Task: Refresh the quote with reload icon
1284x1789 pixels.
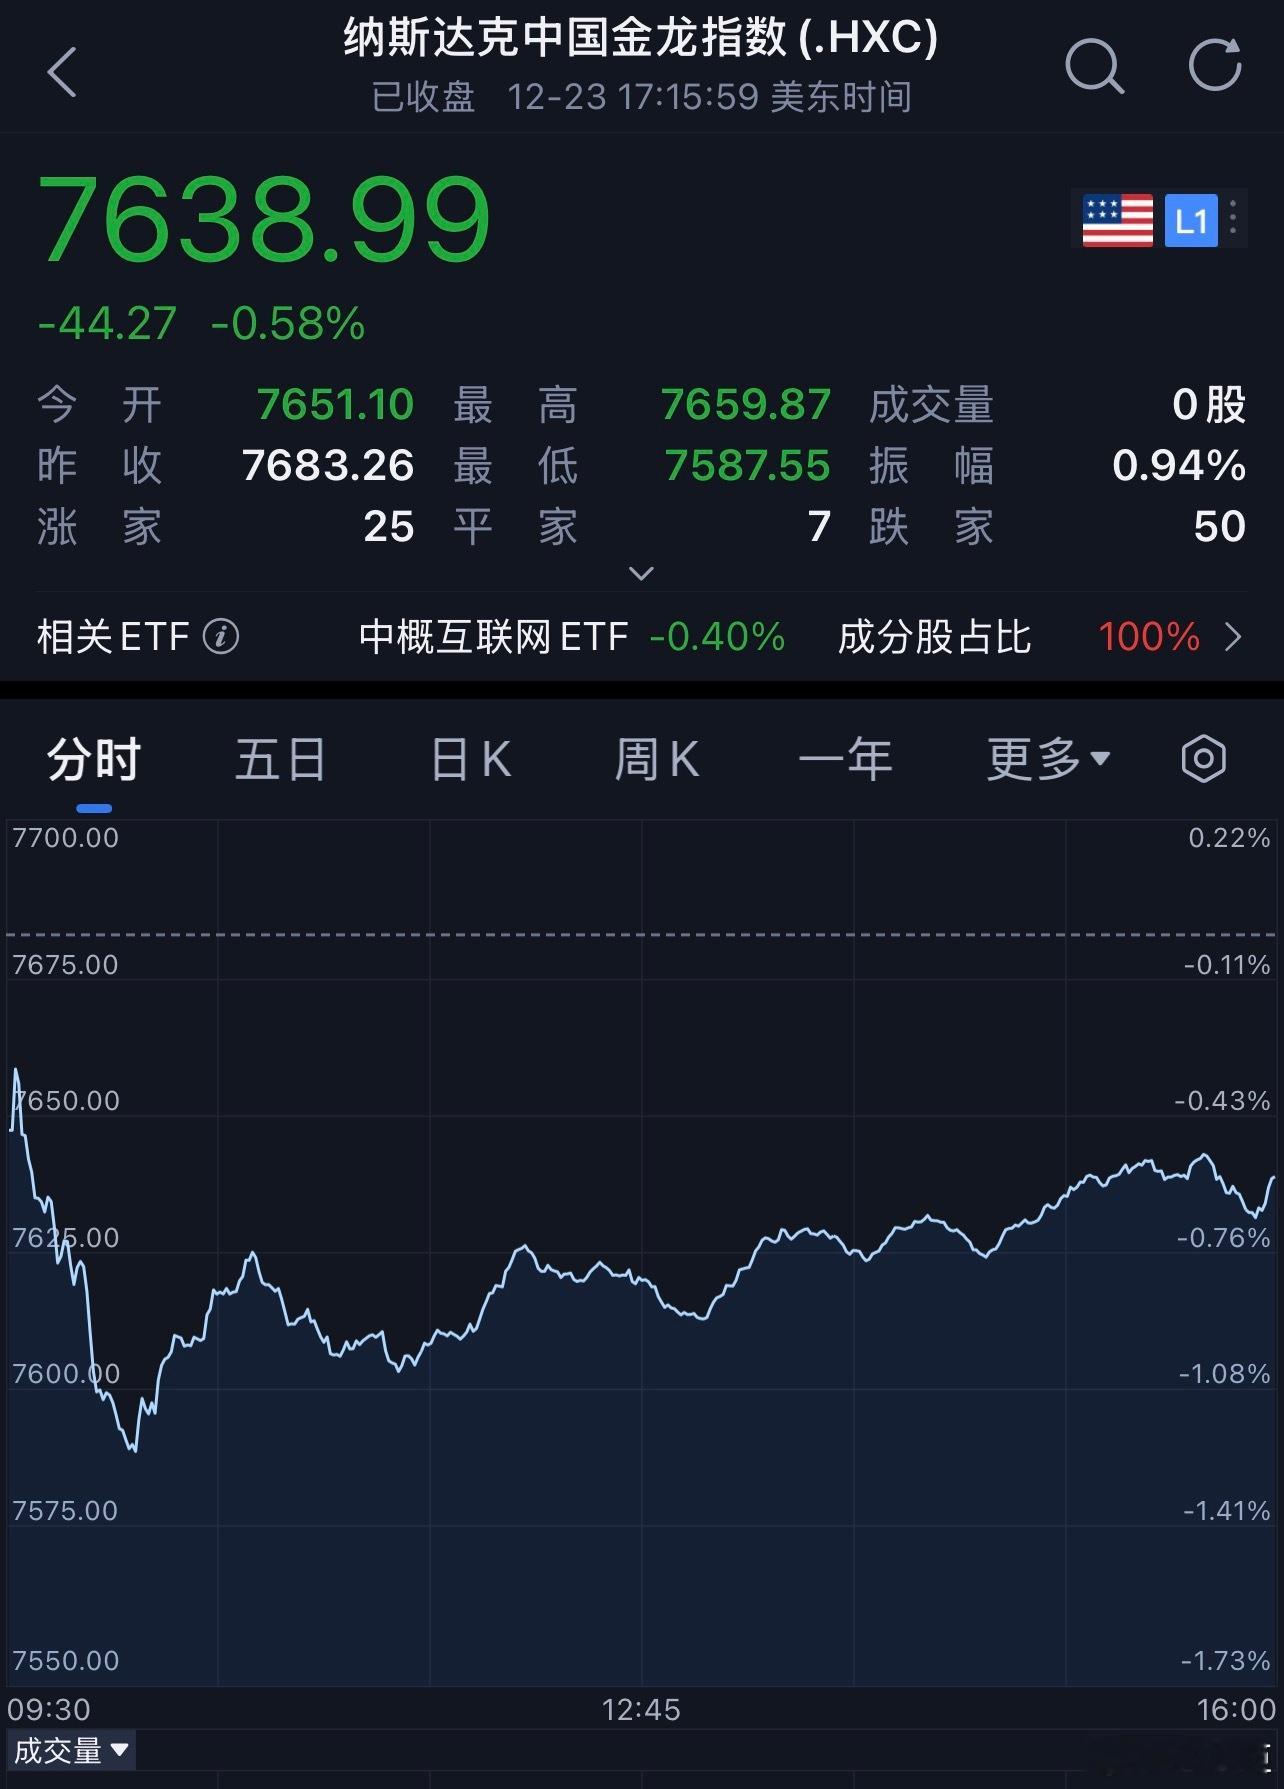Action: (x=1215, y=66)
